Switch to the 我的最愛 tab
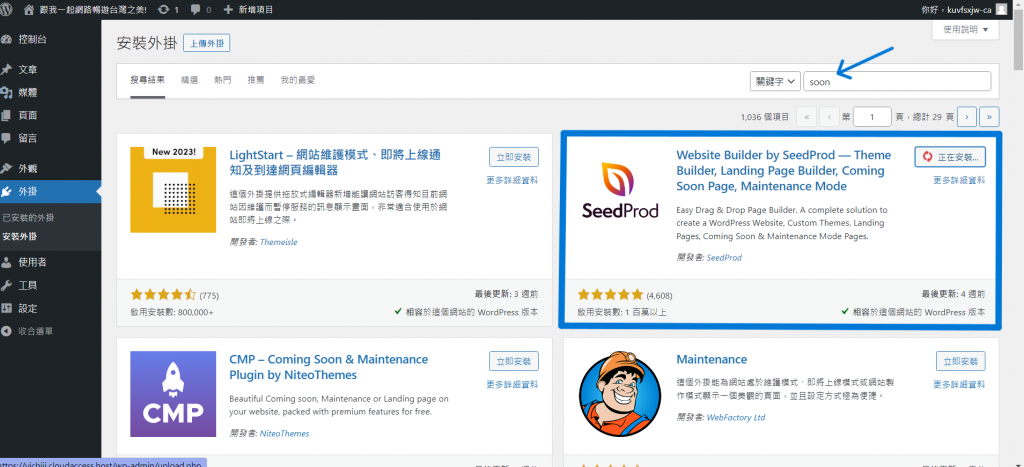The height and width of the screenshot is (467, 1024). click(298, 80)
